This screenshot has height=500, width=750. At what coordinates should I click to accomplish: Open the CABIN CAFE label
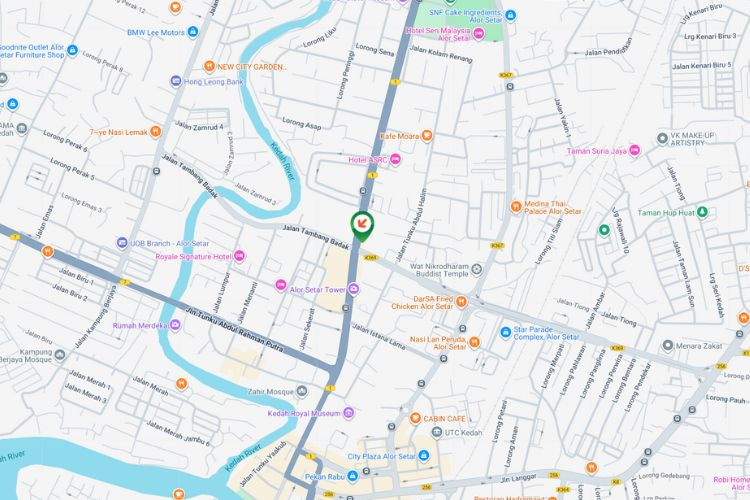444,419
